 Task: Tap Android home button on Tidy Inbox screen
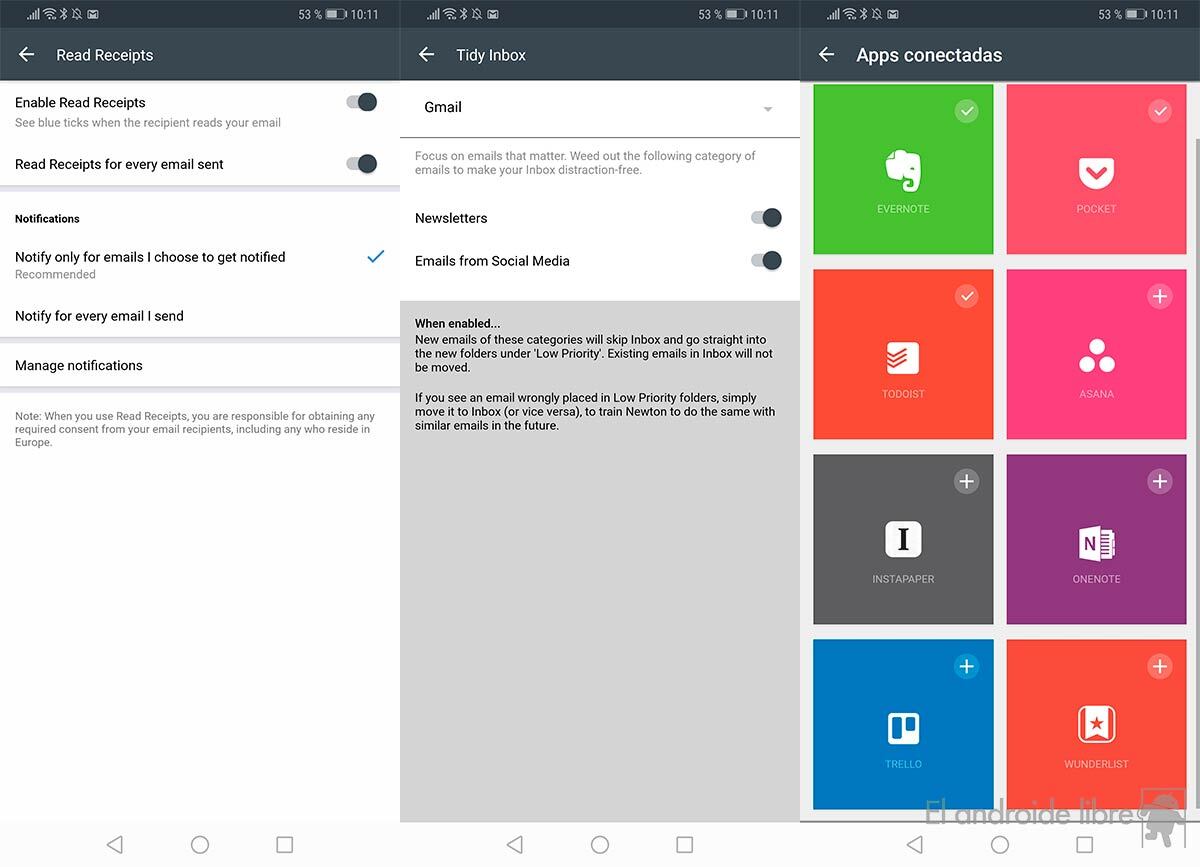pyautogui.click(x=600, y=845)
